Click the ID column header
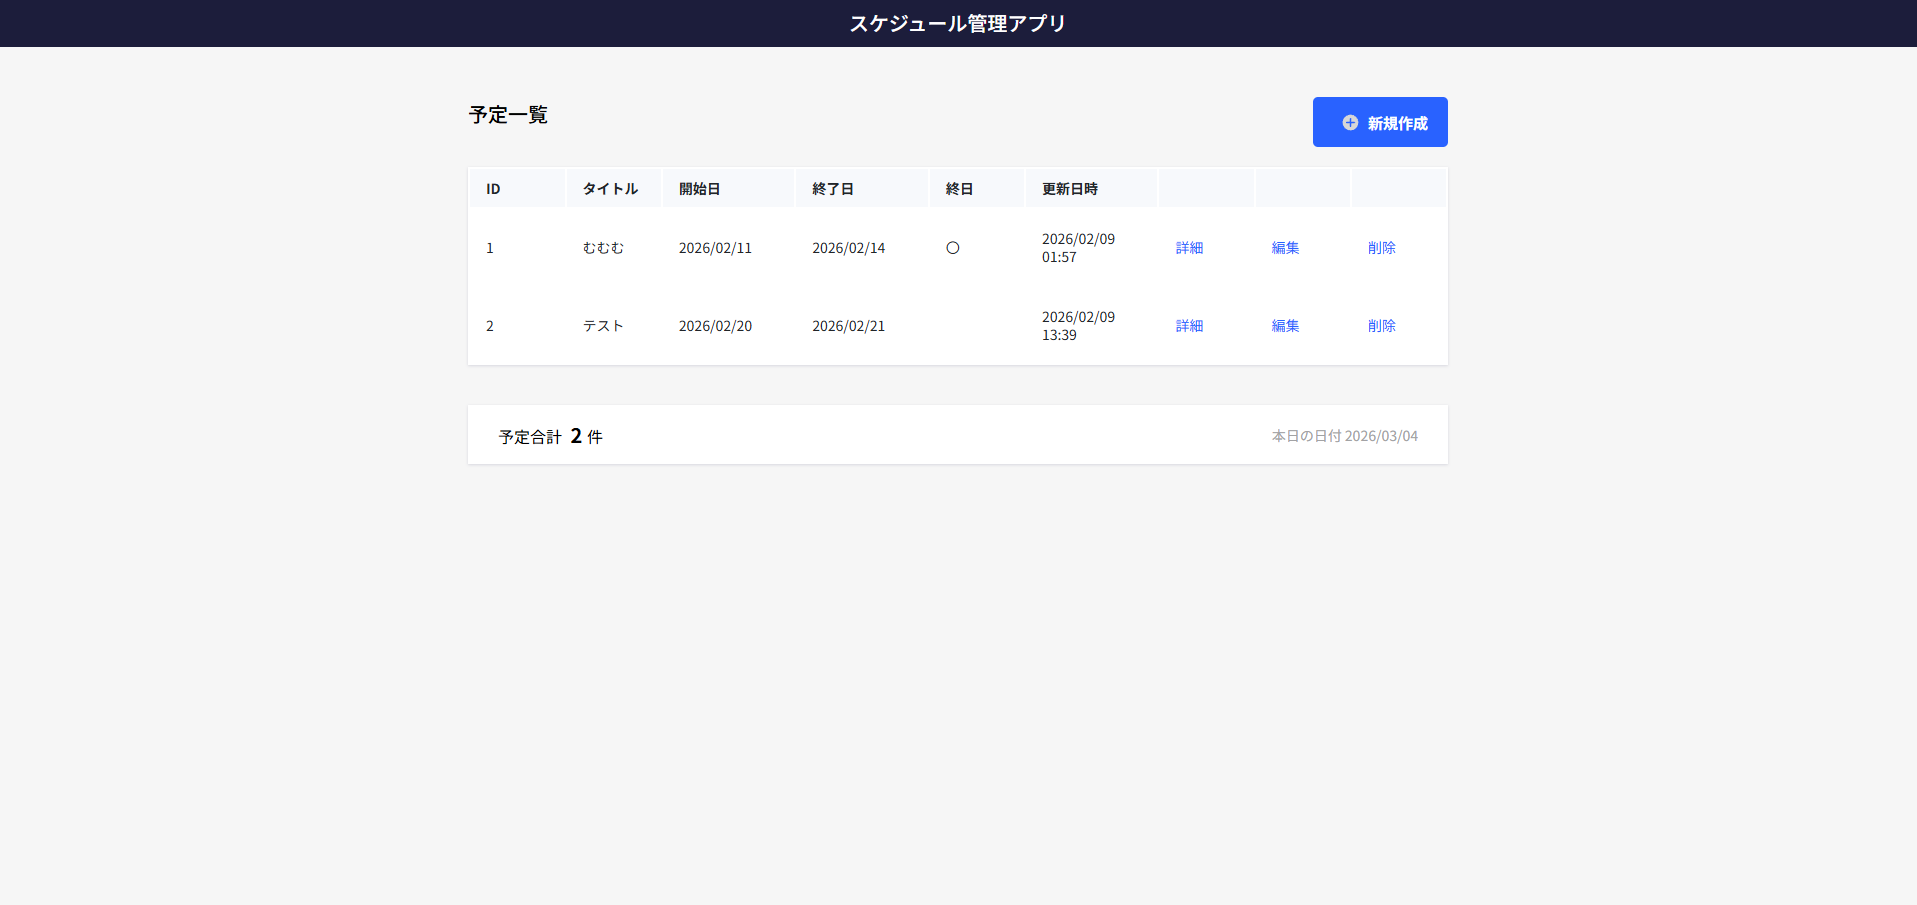Image resolution: width=1917 pixels, height=905 pixels. [x=493, y=189]
